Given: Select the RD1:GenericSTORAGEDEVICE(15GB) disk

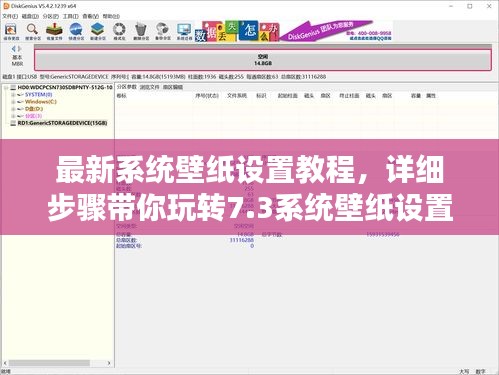Looking at the screenshot, I should [x=62, y=123].
